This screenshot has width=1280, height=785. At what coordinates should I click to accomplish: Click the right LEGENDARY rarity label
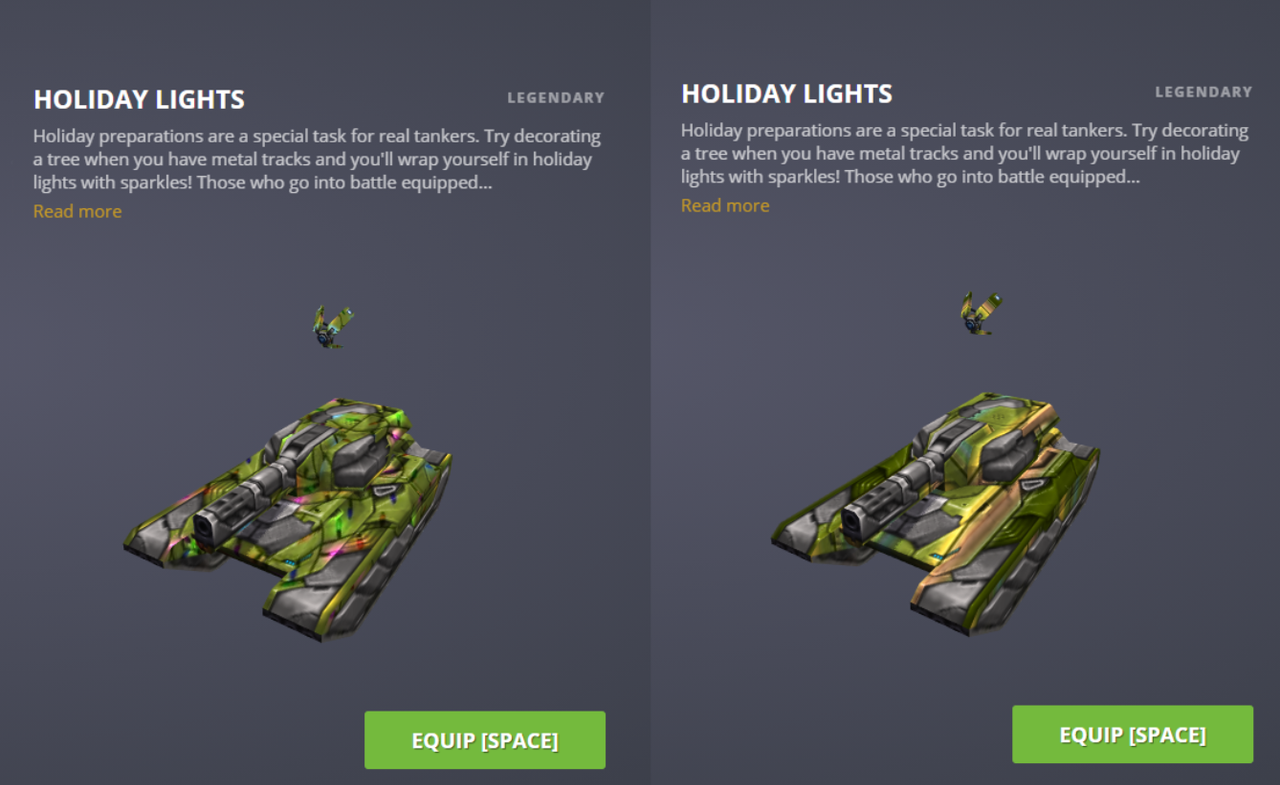(x=1204, y=92)
